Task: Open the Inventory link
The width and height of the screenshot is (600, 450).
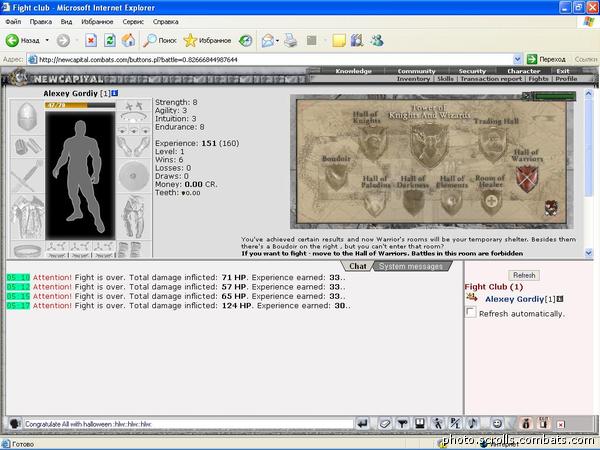Action: (413, 79)
